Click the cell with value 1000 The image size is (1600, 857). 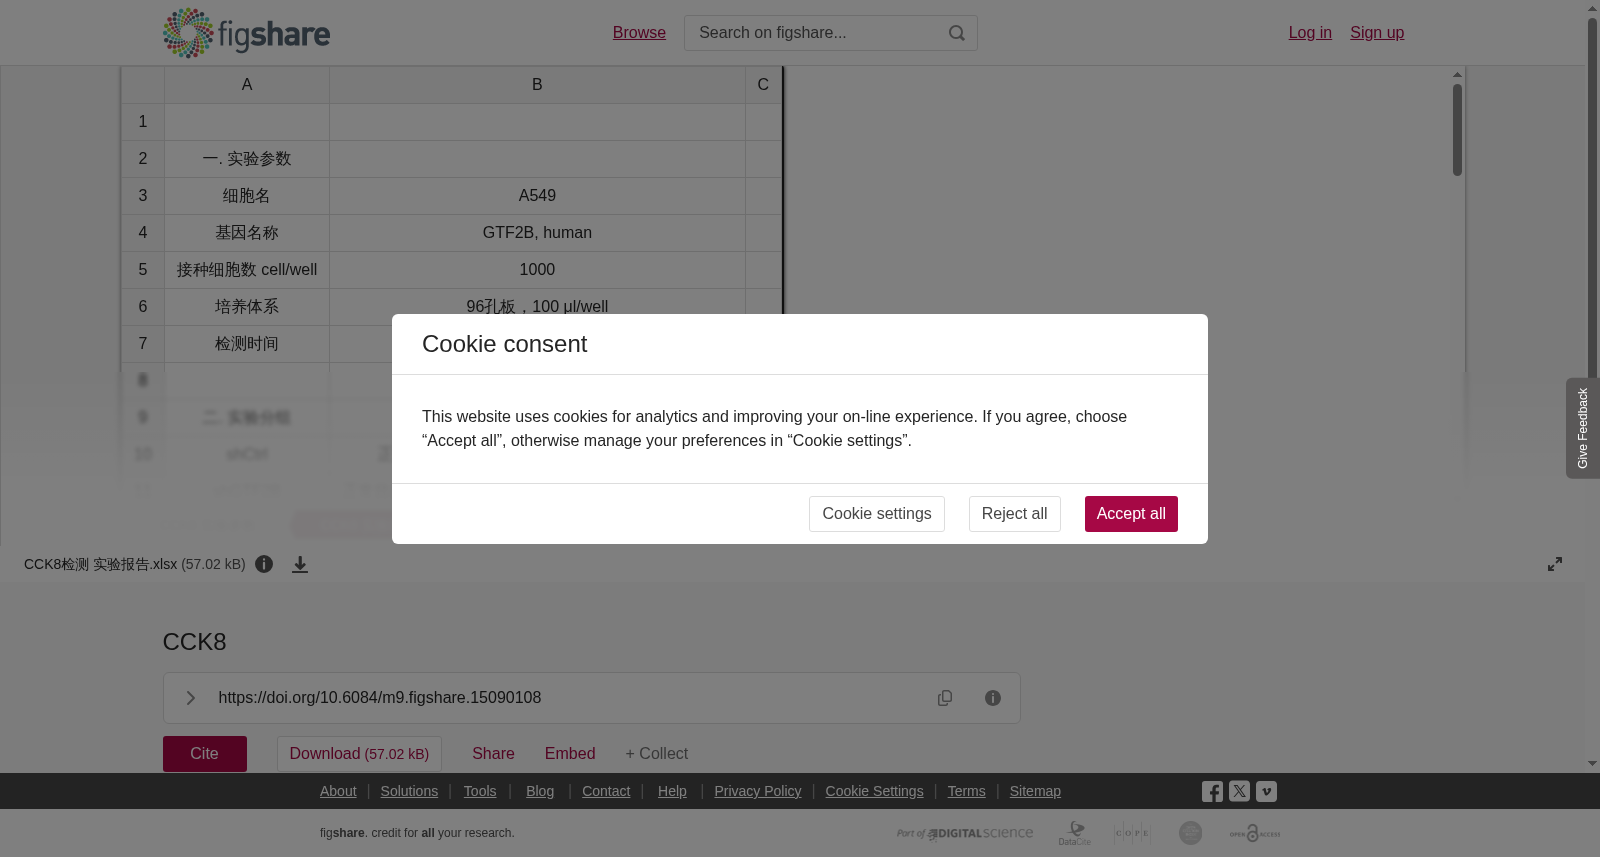click(x=537, y=270)
